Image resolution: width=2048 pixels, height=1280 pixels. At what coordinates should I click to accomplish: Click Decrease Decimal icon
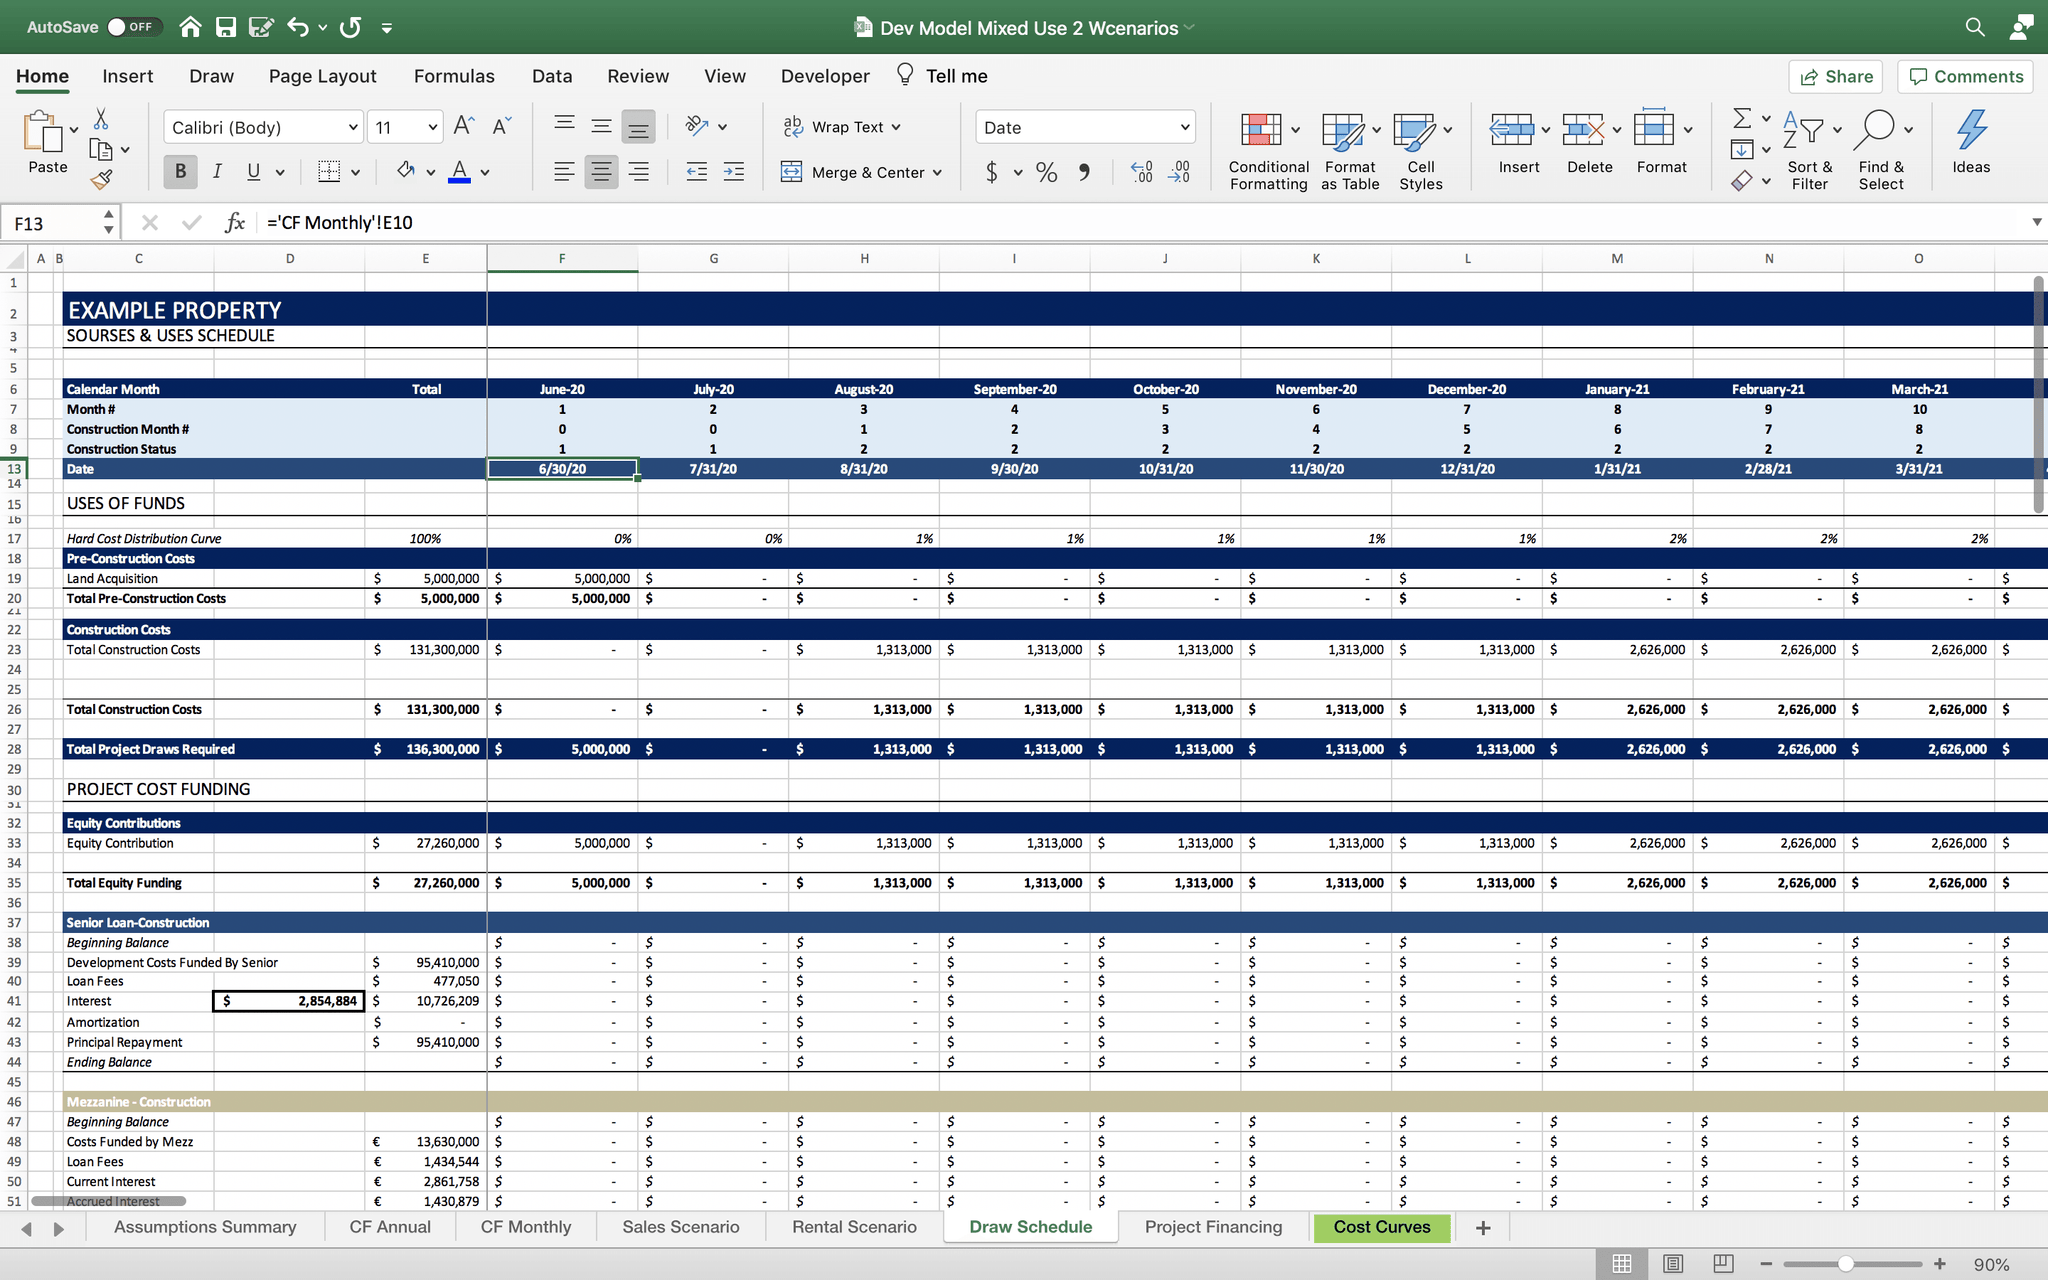tap(1180, 172)
